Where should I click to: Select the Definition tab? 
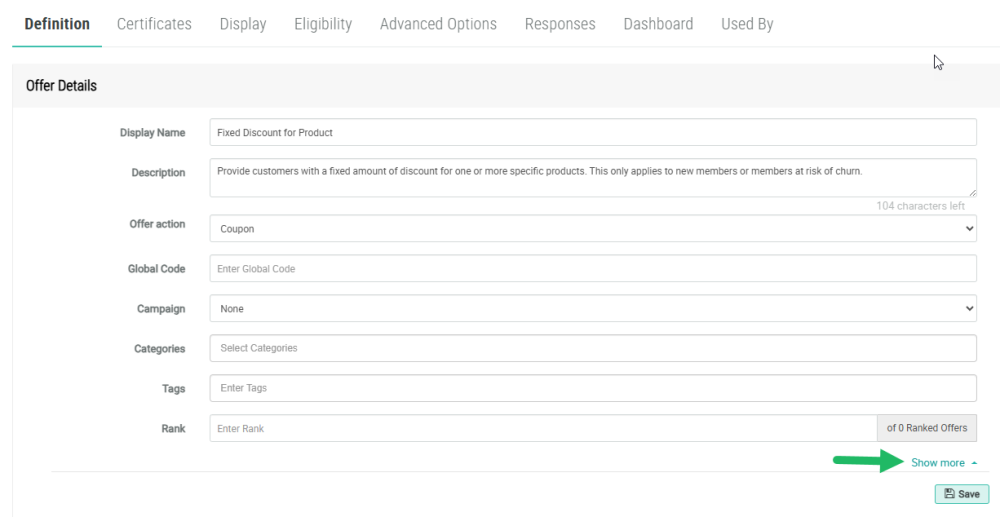coord(56,24)
